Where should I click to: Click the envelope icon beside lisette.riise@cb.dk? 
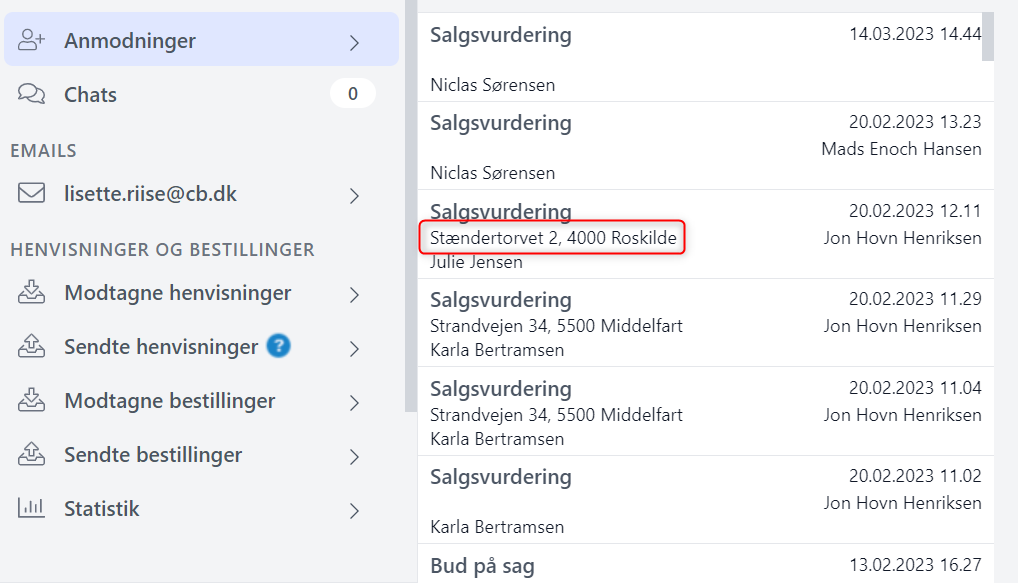(x=32, y=194)
